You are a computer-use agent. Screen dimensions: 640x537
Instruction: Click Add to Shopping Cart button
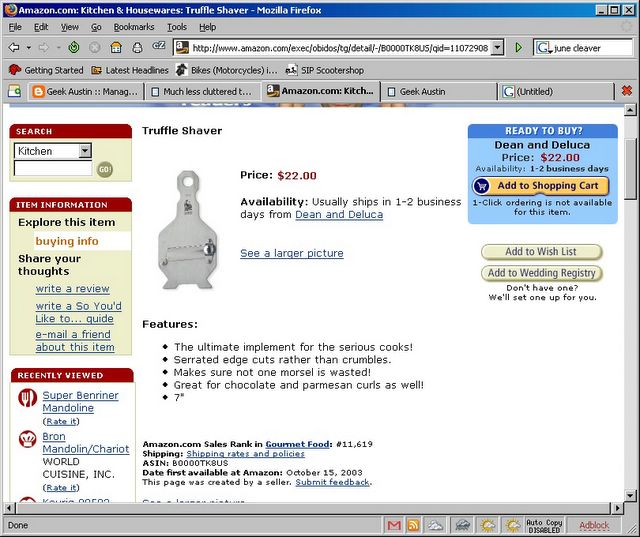(540, 186)
